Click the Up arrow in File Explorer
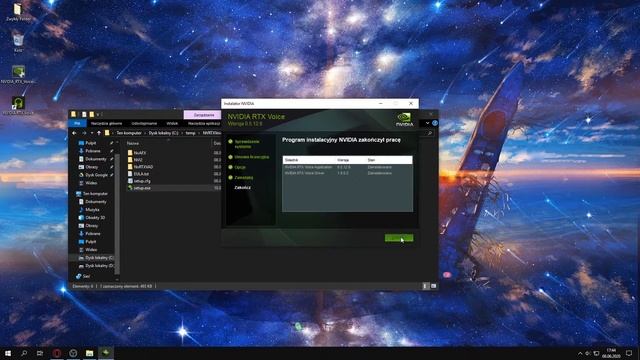This screenshot has height=360, width=640. tap(99, 133)
